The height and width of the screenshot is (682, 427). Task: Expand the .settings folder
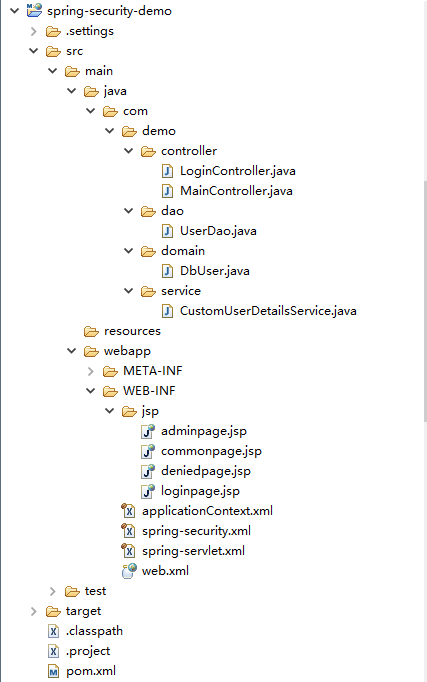pyautogui.click(x=34, y=31)
